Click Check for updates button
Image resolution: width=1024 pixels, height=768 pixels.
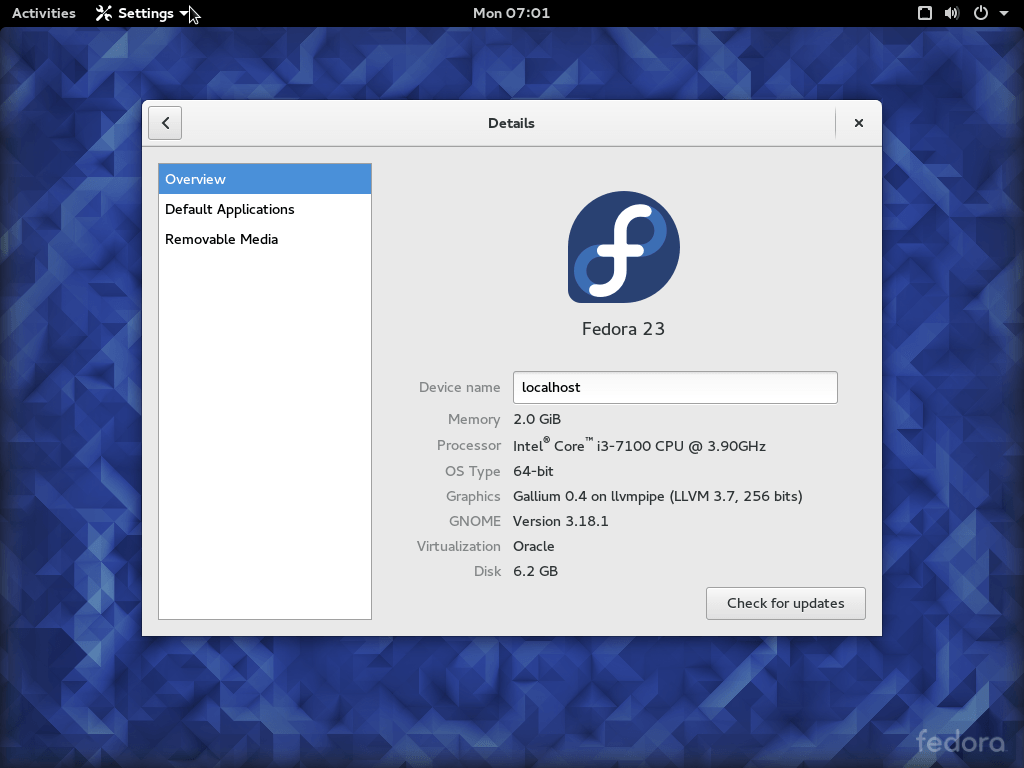[x=786, y=603]
